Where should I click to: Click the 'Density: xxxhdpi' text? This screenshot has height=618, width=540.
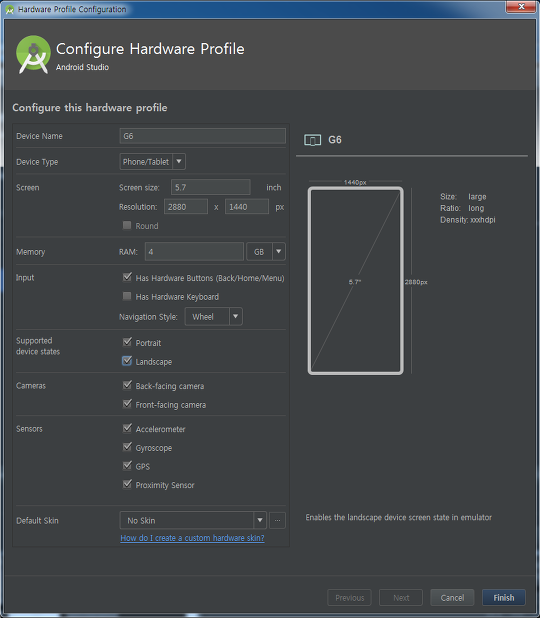(467, 220)
